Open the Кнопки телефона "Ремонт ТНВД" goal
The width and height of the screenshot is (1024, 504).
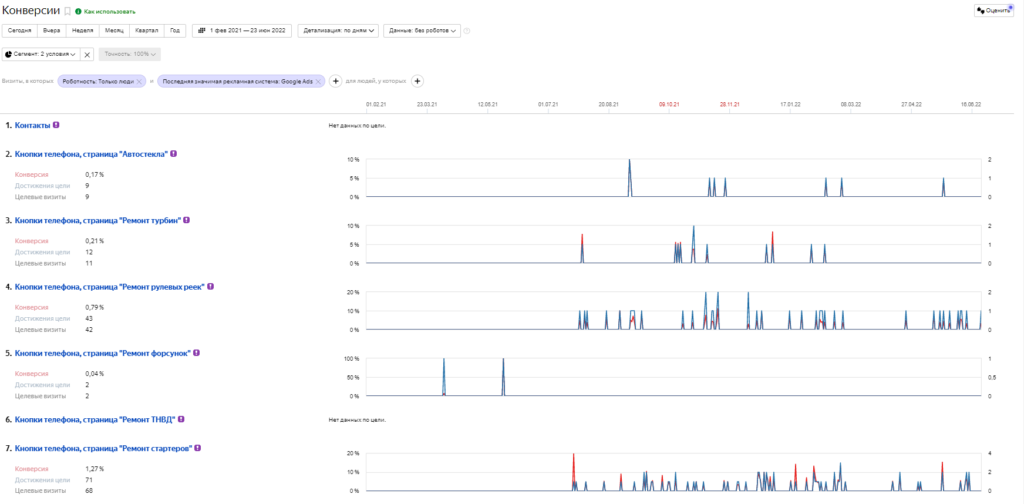(95, 419)
